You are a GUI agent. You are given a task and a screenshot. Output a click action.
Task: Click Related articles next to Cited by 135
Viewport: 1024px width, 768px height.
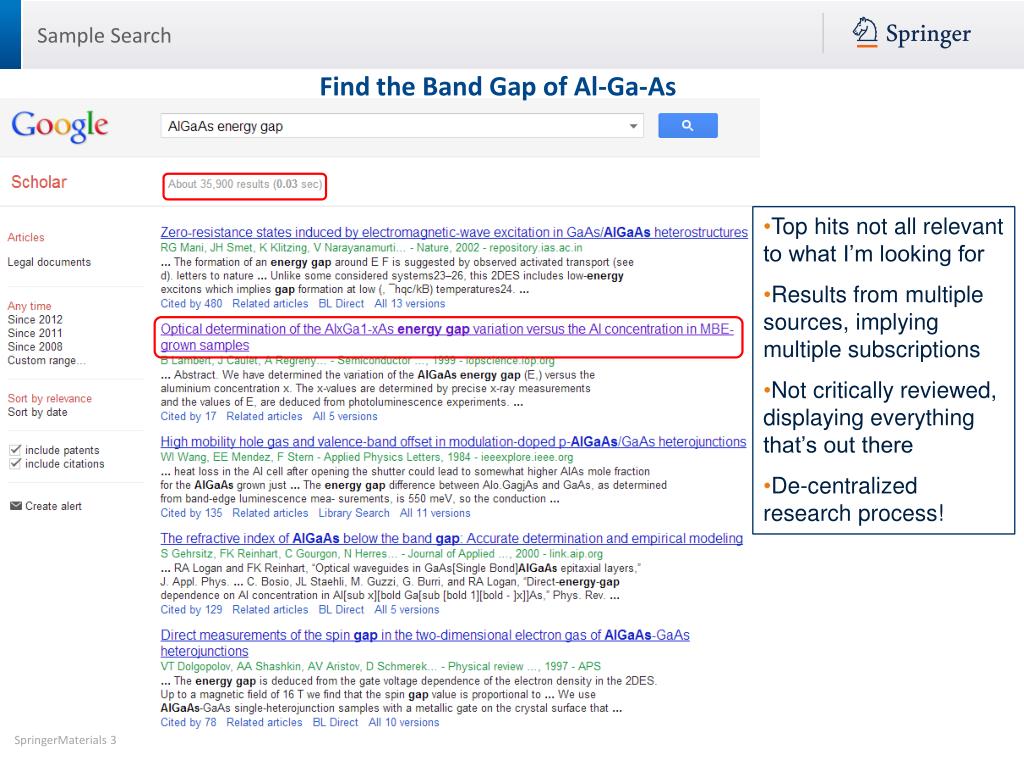270,513
